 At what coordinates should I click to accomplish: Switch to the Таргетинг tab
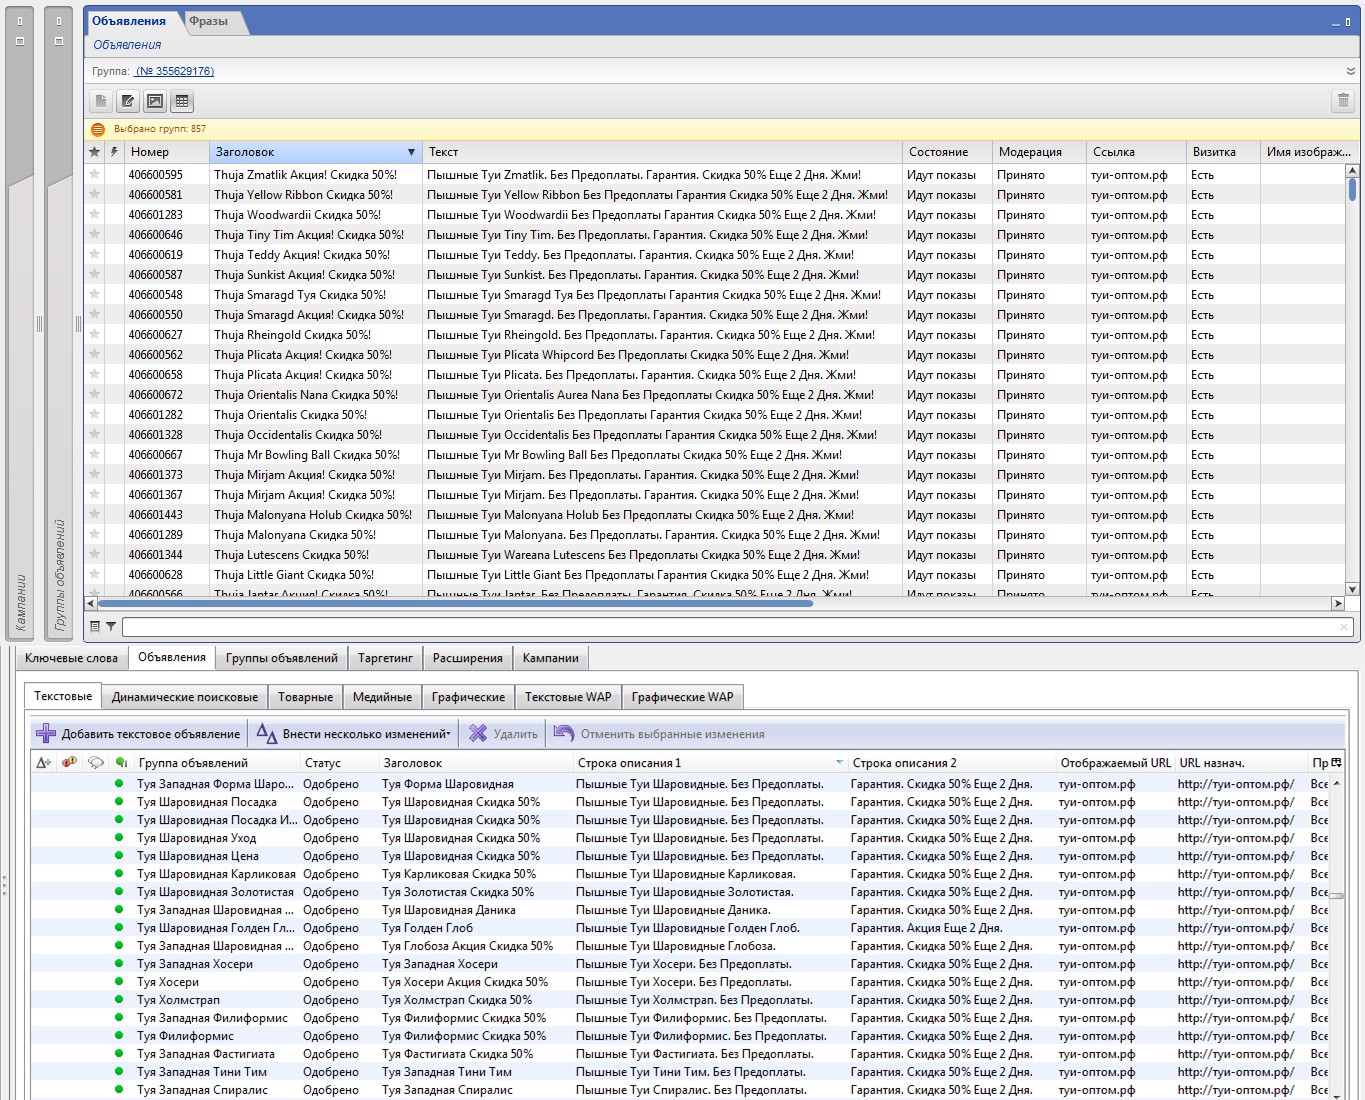click(386, 658)
